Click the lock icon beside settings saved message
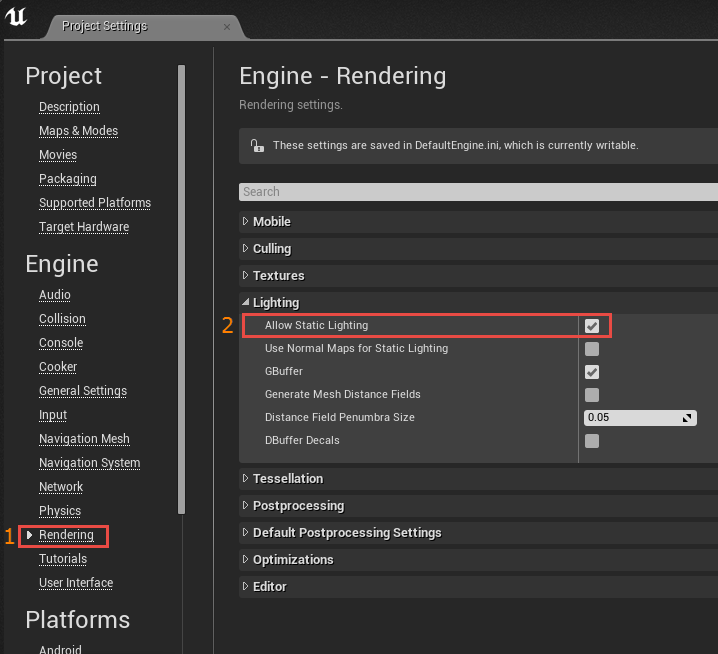This screenshot has width=718, height=654. pyautogui.click(x=256, y=145)
